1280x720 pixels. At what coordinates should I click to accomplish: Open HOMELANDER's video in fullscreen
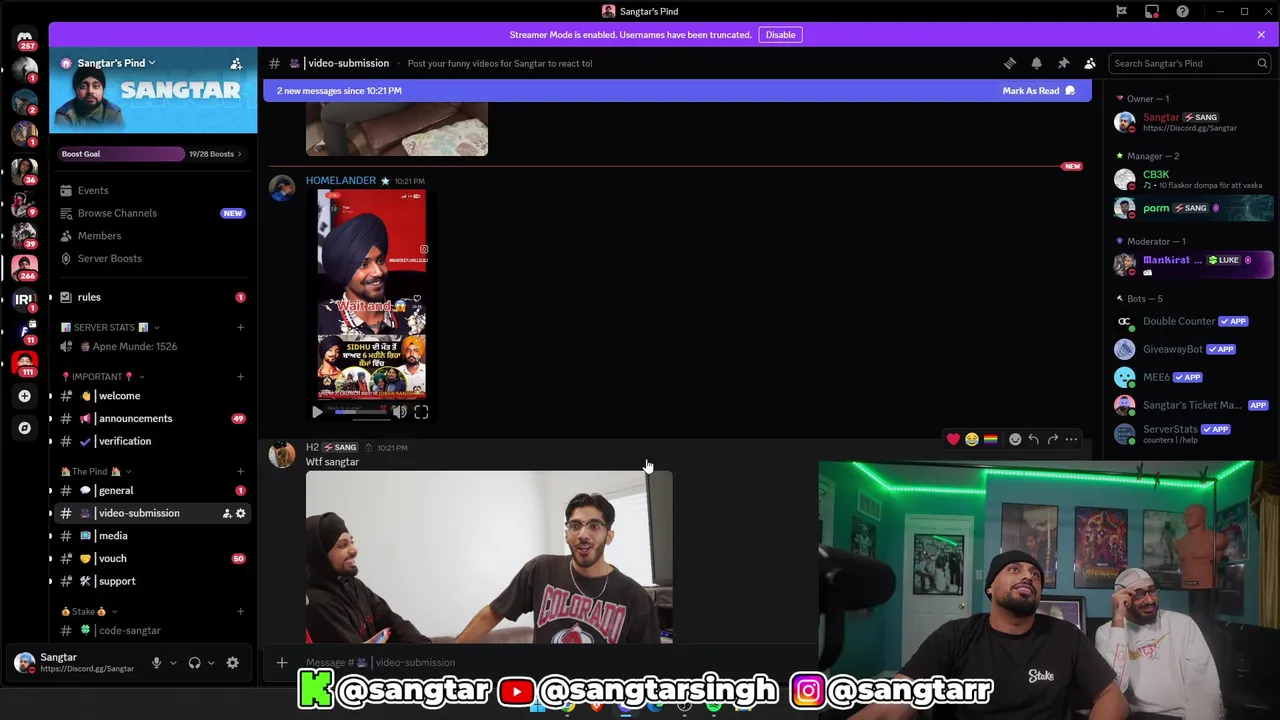pyautogui.click(x=421, y=412)
